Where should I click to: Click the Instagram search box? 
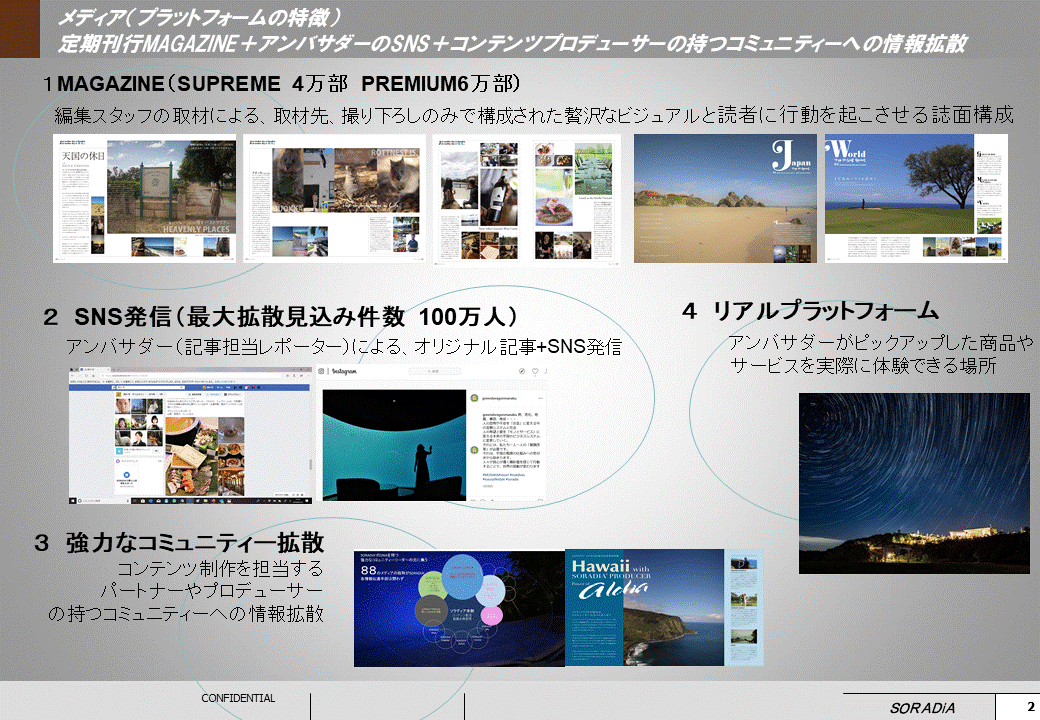coord(436,372)
